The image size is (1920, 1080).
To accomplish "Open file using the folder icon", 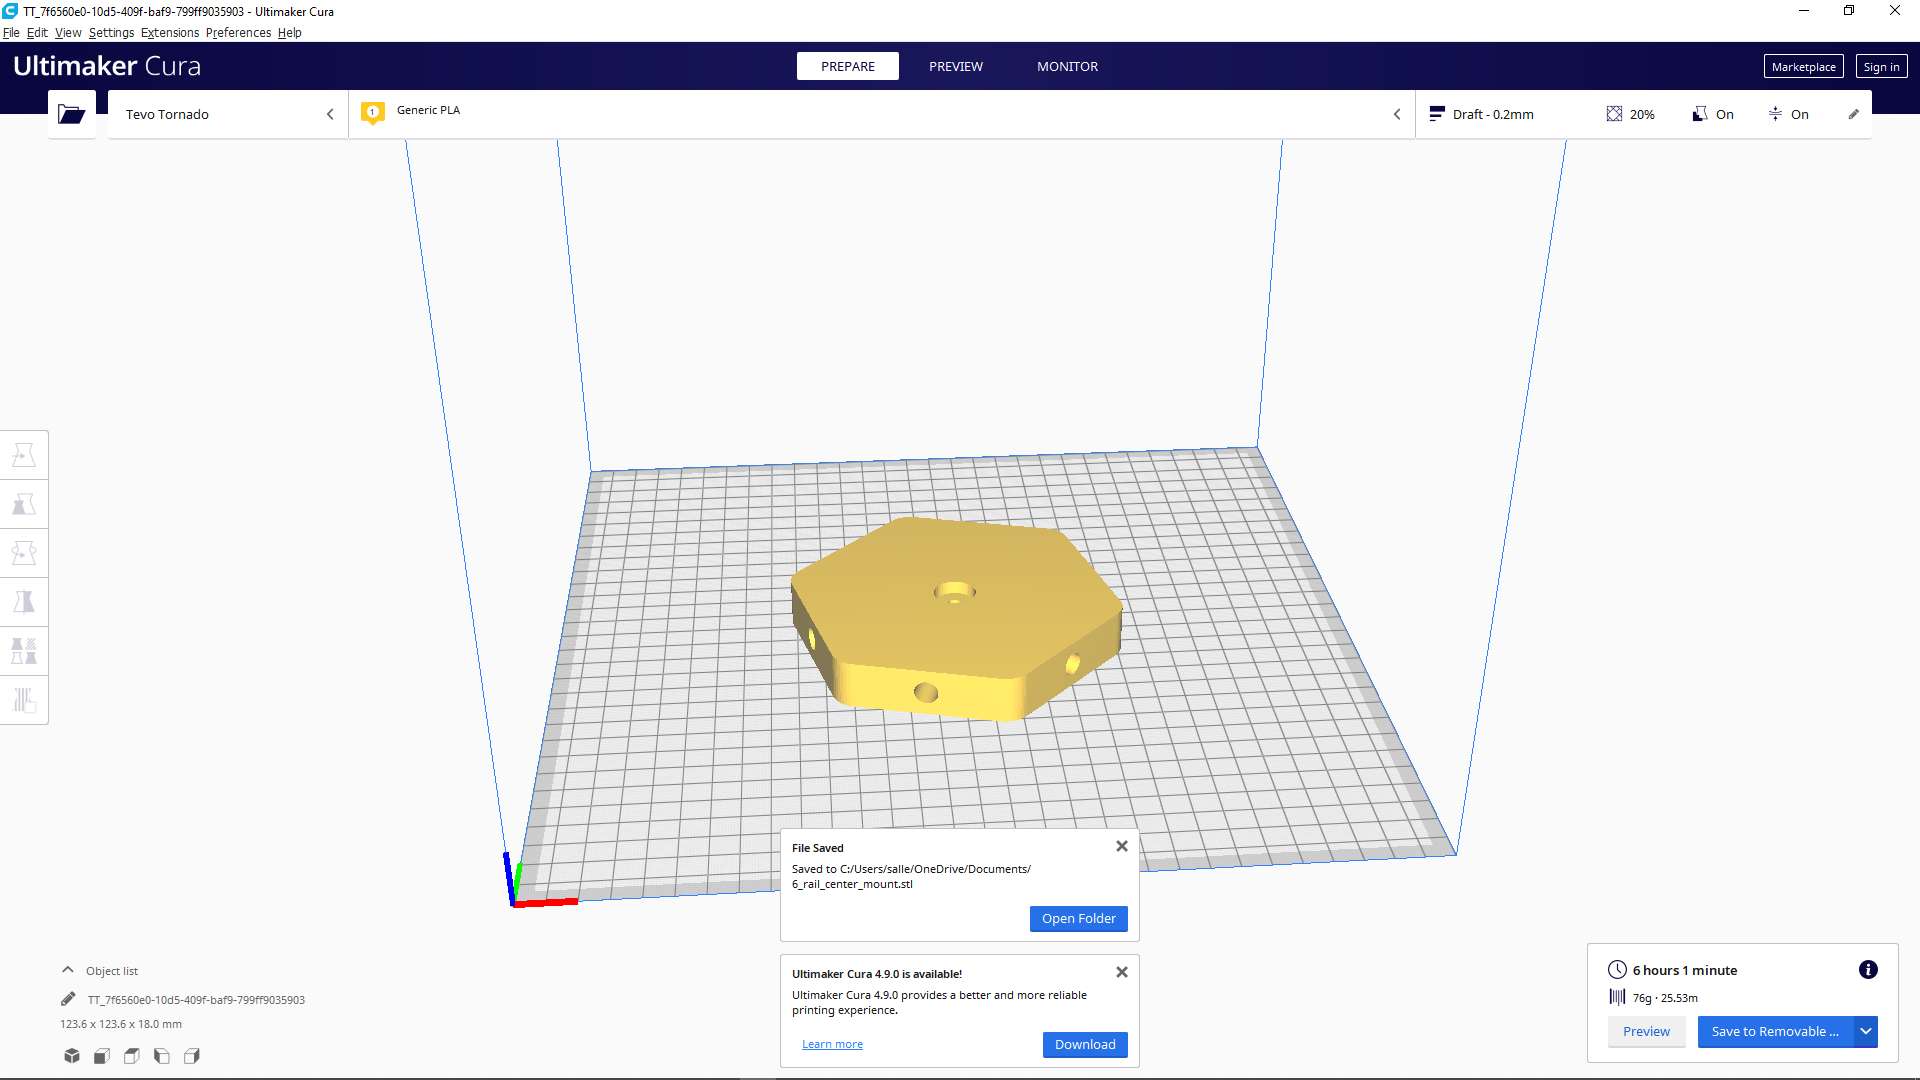I will click(71, 114).
